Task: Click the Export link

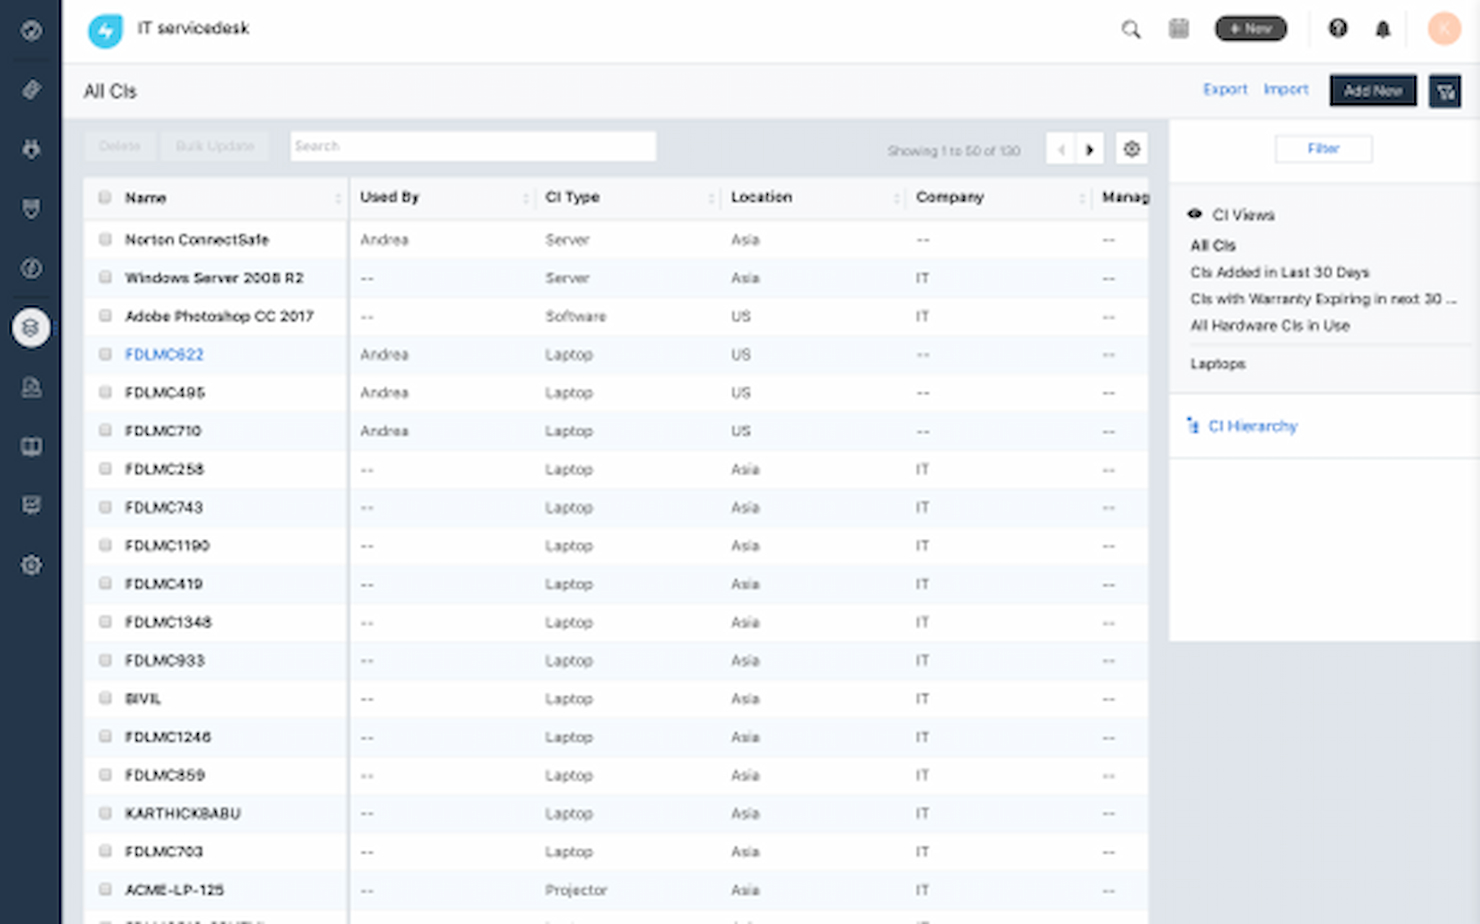Action: [1225, 89]
